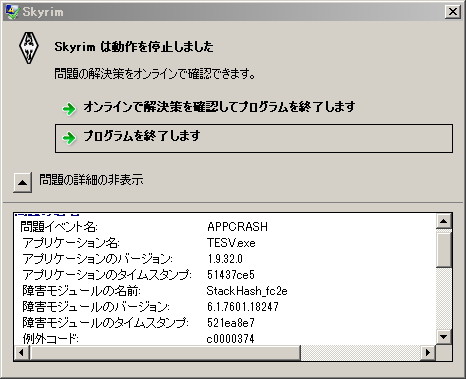Image resolution: width=466 pixels, height=379 pixels.
Task: Click green arrow beside オンラインで解決策を確認
Action: tap(69, 108)
